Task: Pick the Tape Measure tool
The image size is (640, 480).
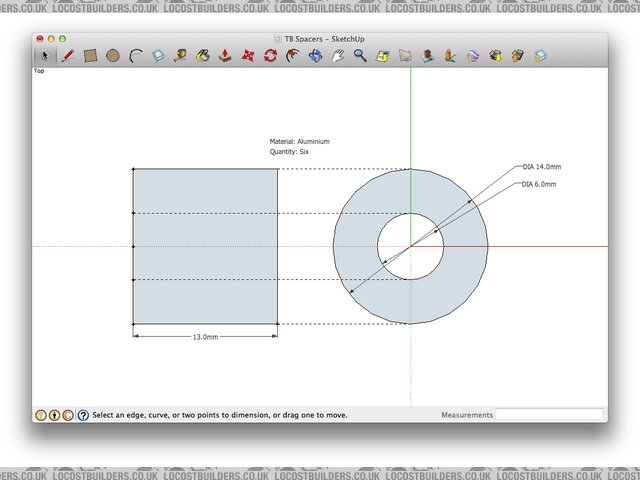Action: click(180, 56)
